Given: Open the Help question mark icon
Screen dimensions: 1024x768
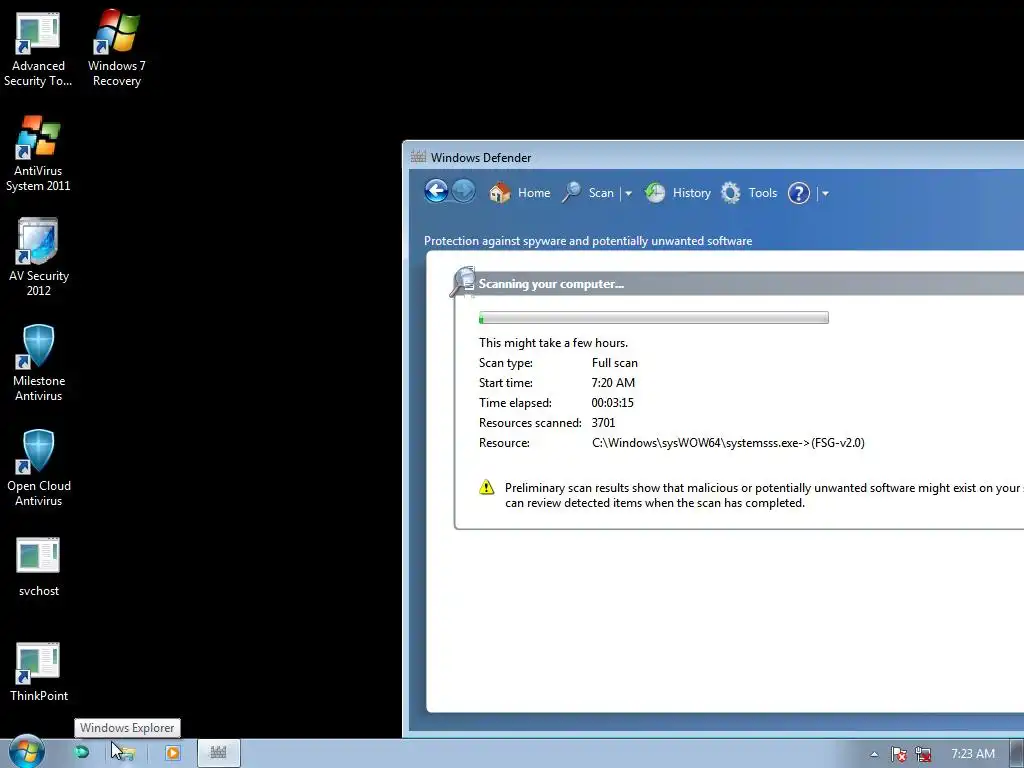Looking at the screenshot, I should (799, 193).
